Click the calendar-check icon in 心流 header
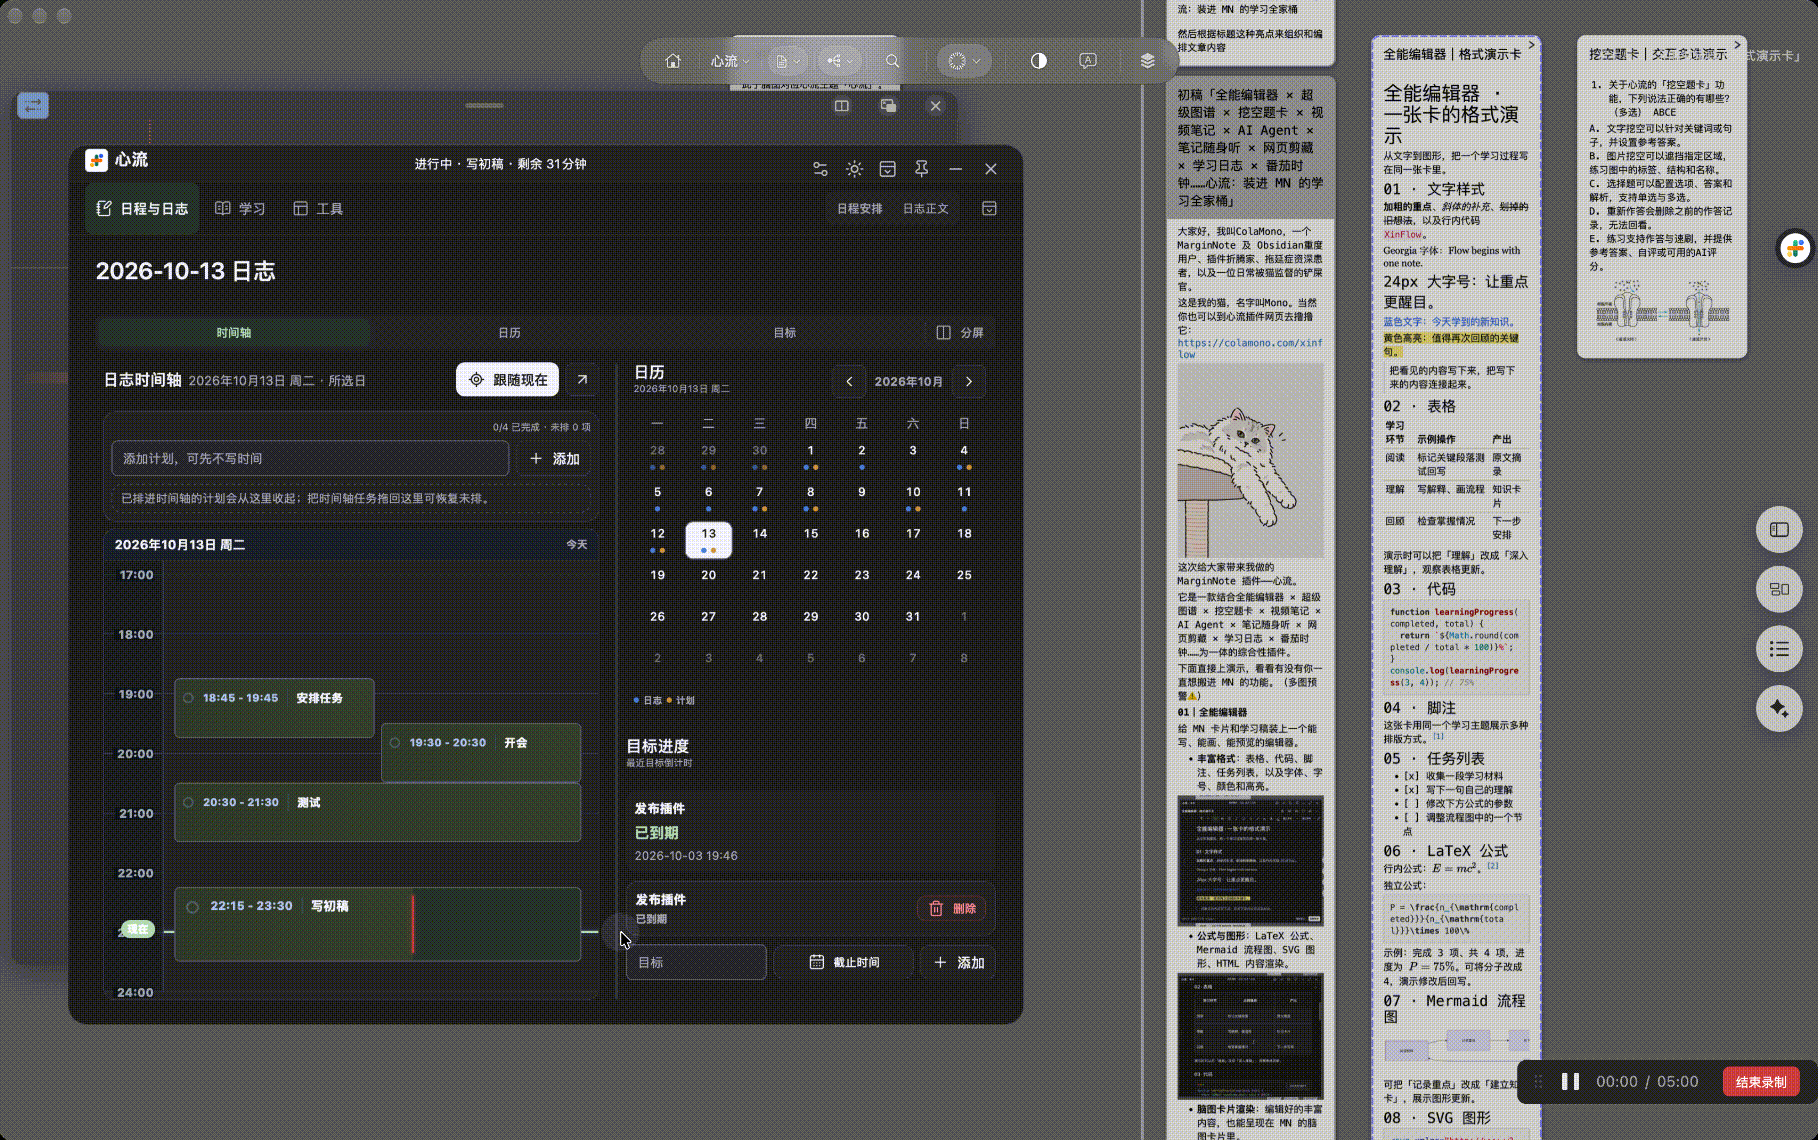The width and height of the screenshot is (1818, 1140). pyautogui.click(x=887, y=169)
